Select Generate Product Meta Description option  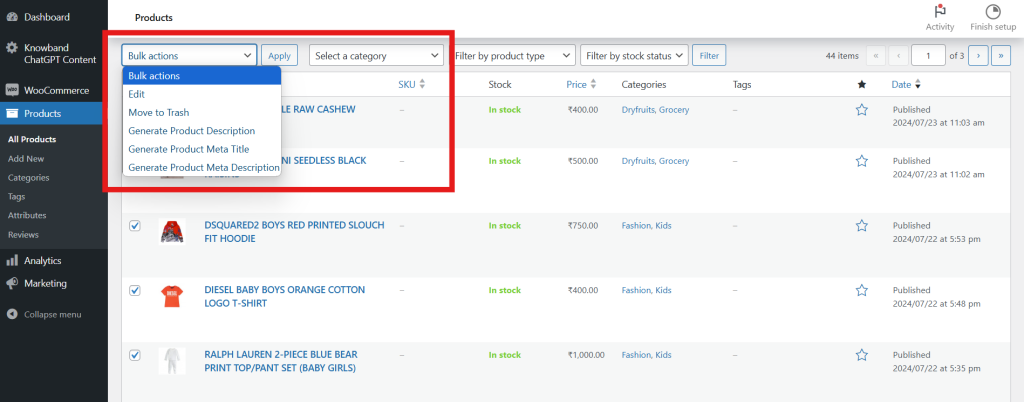click(202, 167)
